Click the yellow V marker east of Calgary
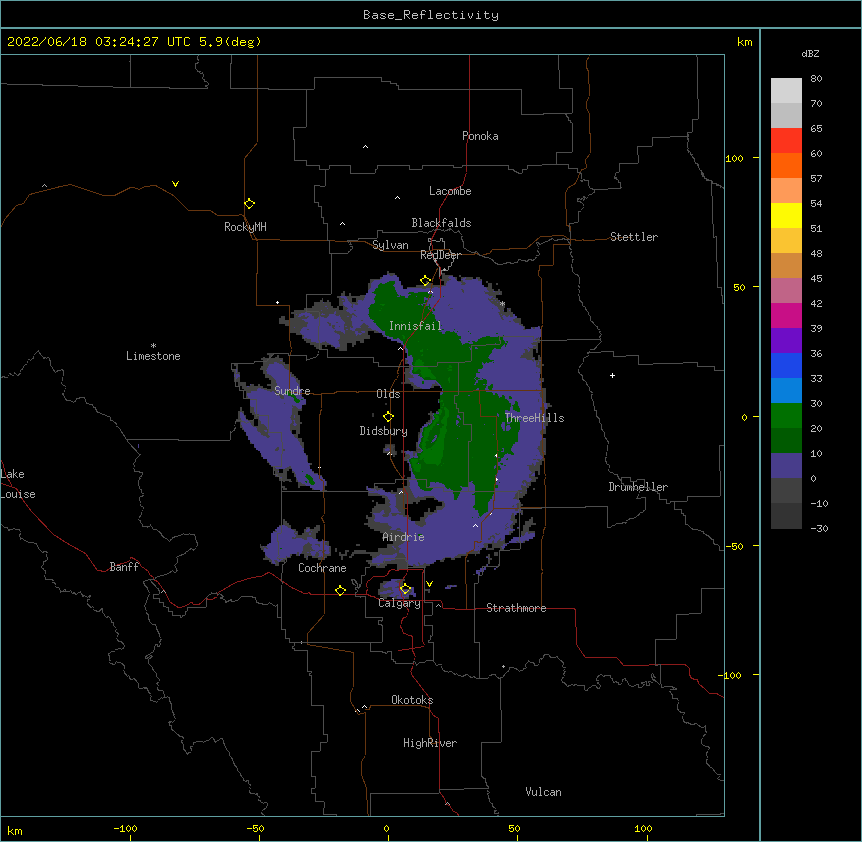The image size is (862, 842). pyautogui.click(x=429, y=584)
